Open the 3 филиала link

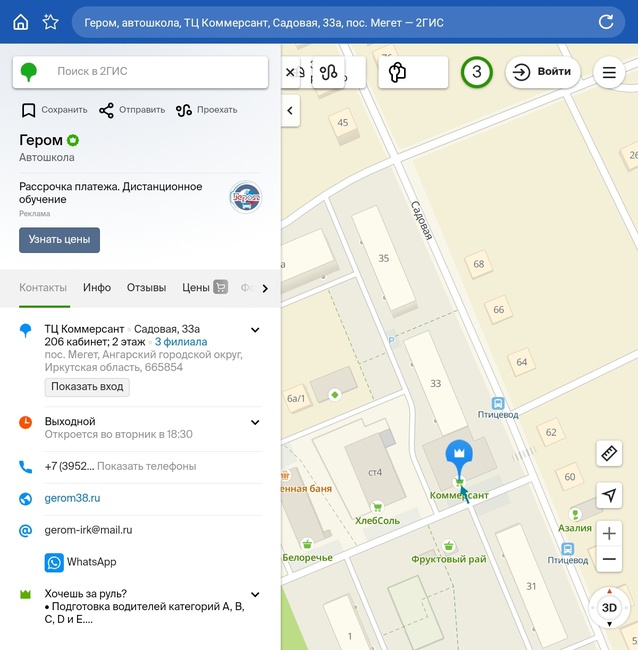coord(181,342)
